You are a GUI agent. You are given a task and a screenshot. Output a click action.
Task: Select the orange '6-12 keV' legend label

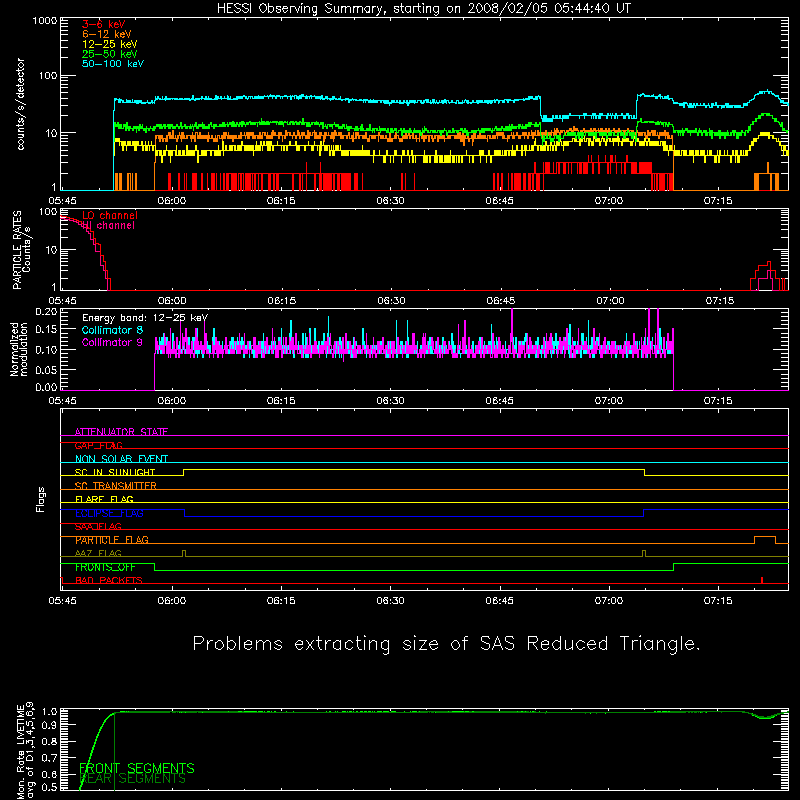(107, 34)
